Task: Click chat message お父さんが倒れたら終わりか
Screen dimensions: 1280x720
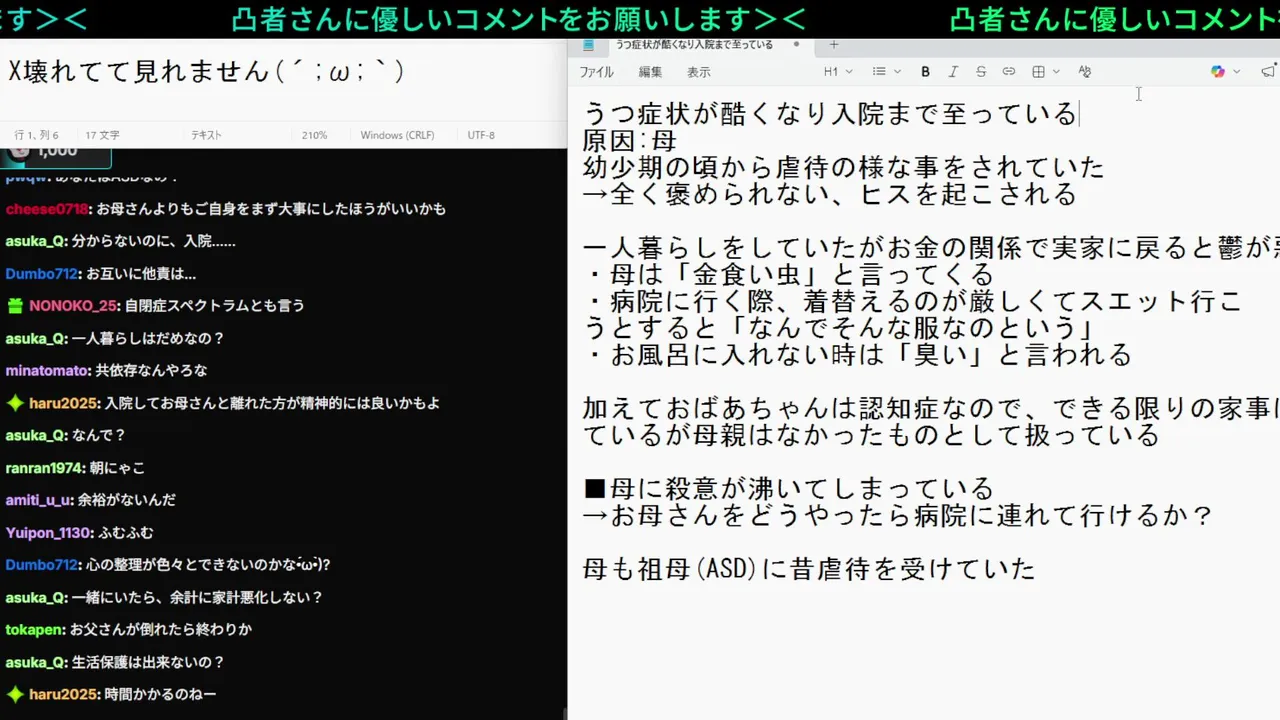Action: pos(161,630)
